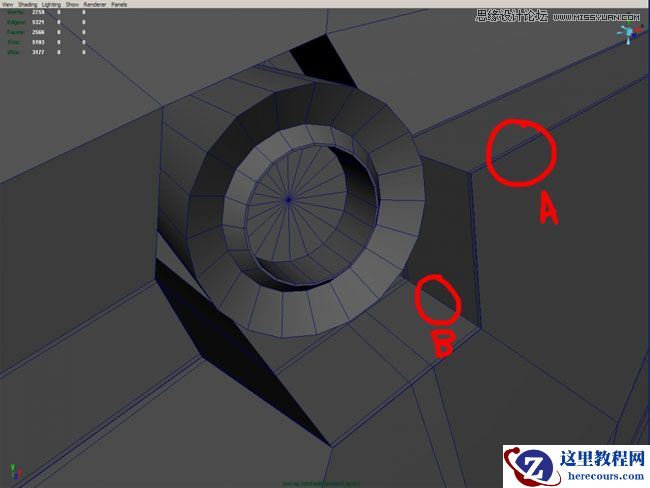Click the Edges label in the poly count HUD
The image size is (650, 488).
16,22
